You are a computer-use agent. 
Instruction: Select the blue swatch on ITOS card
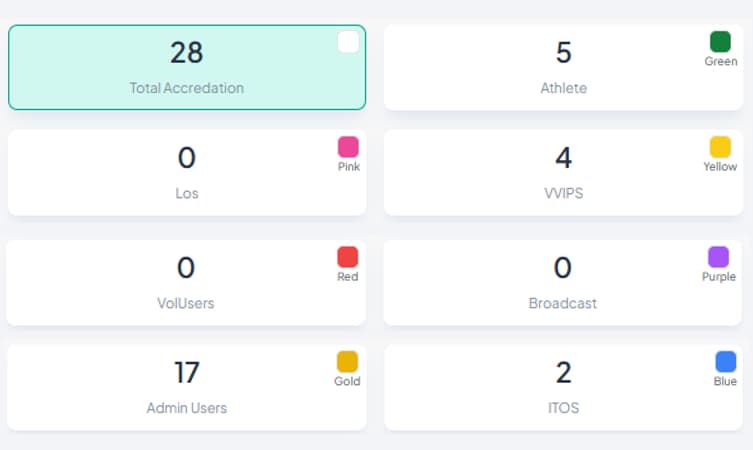[726, 362]
